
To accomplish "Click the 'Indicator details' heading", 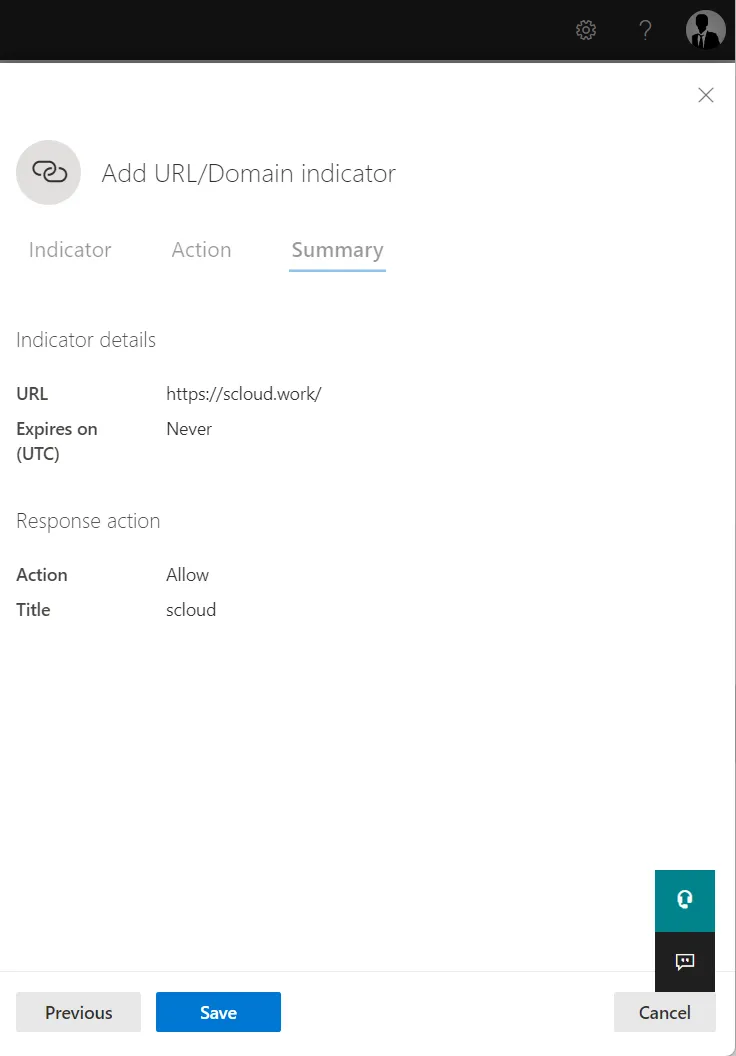I will pyautogui.click(x=86, y=340).
